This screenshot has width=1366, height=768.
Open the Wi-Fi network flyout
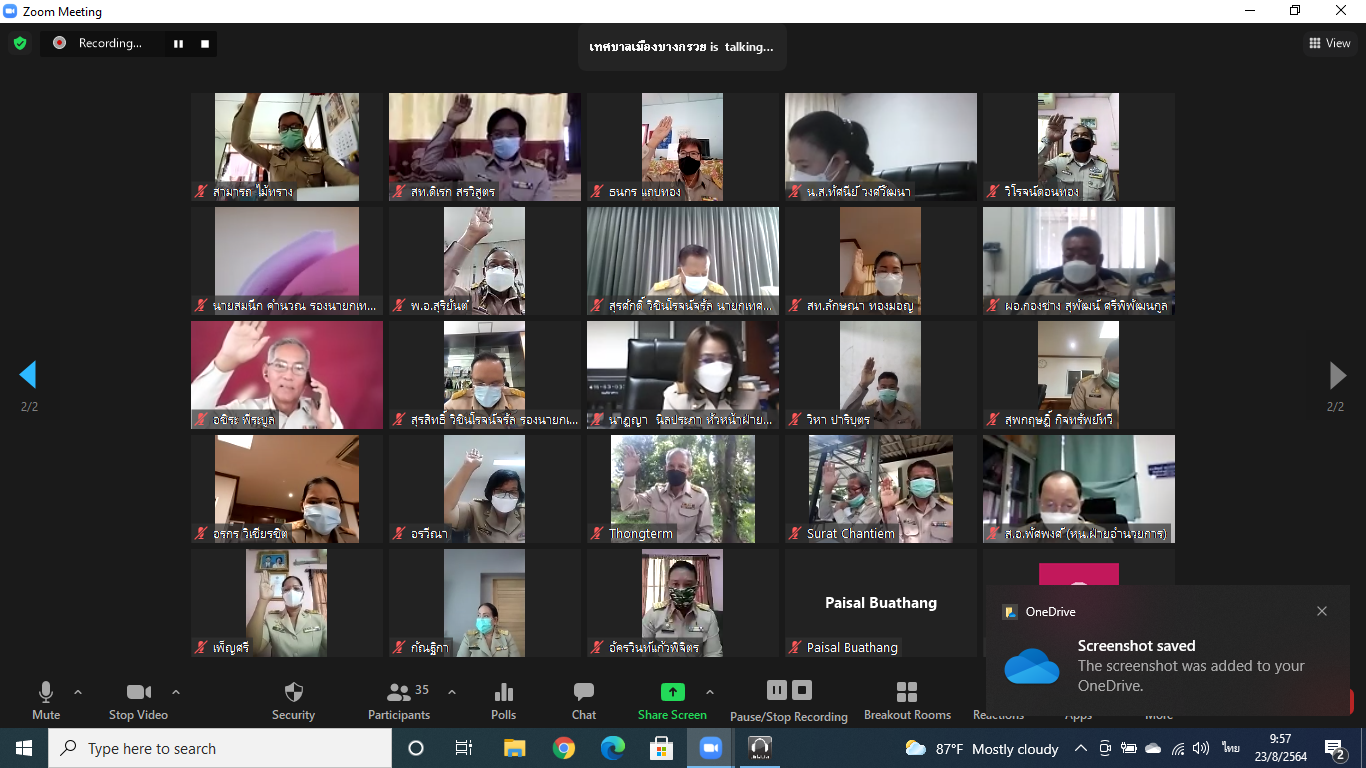[1177, 748]
